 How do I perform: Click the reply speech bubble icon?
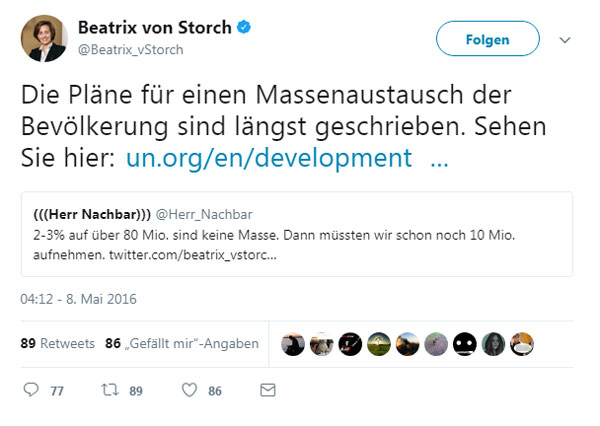tap(30, 390)
